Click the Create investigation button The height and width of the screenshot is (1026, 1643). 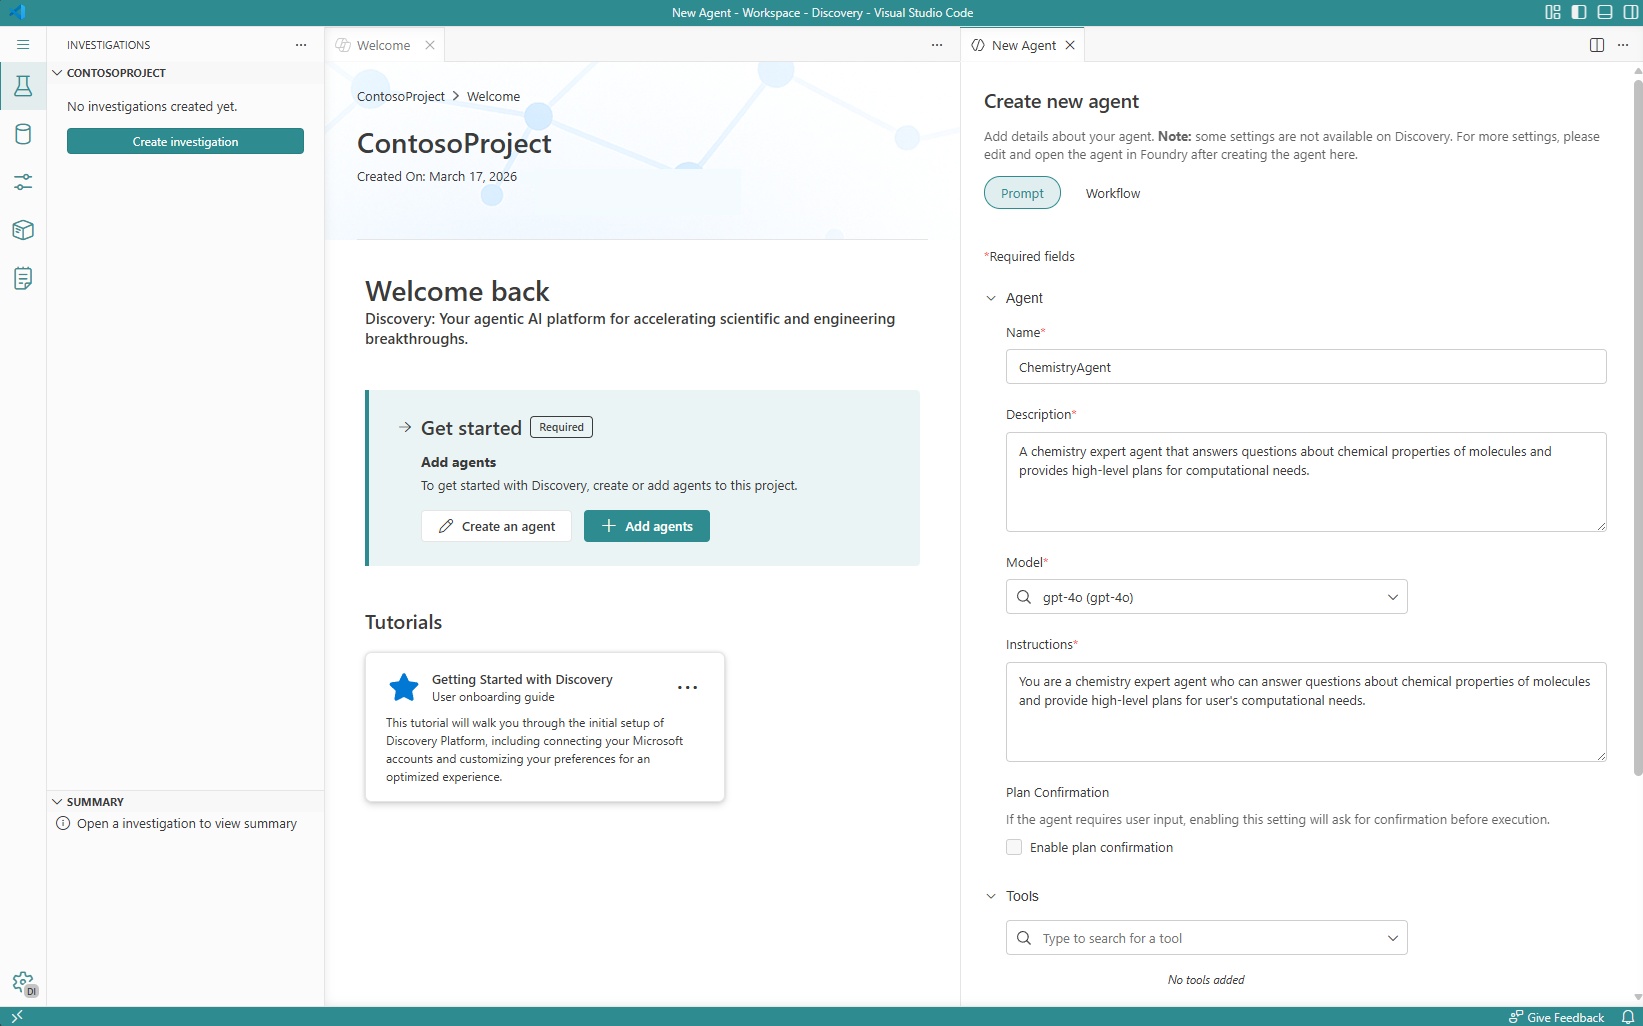185,141
